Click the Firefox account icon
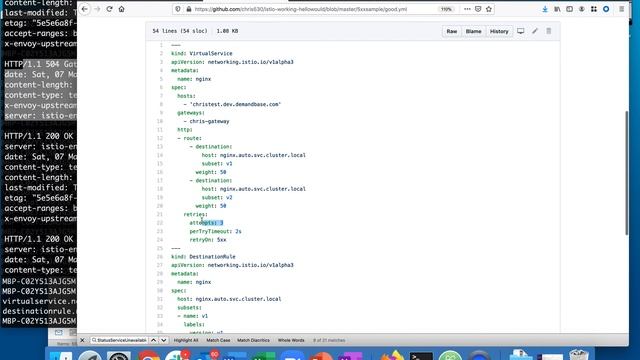640x360 pixels. click(x=582, y=9)
